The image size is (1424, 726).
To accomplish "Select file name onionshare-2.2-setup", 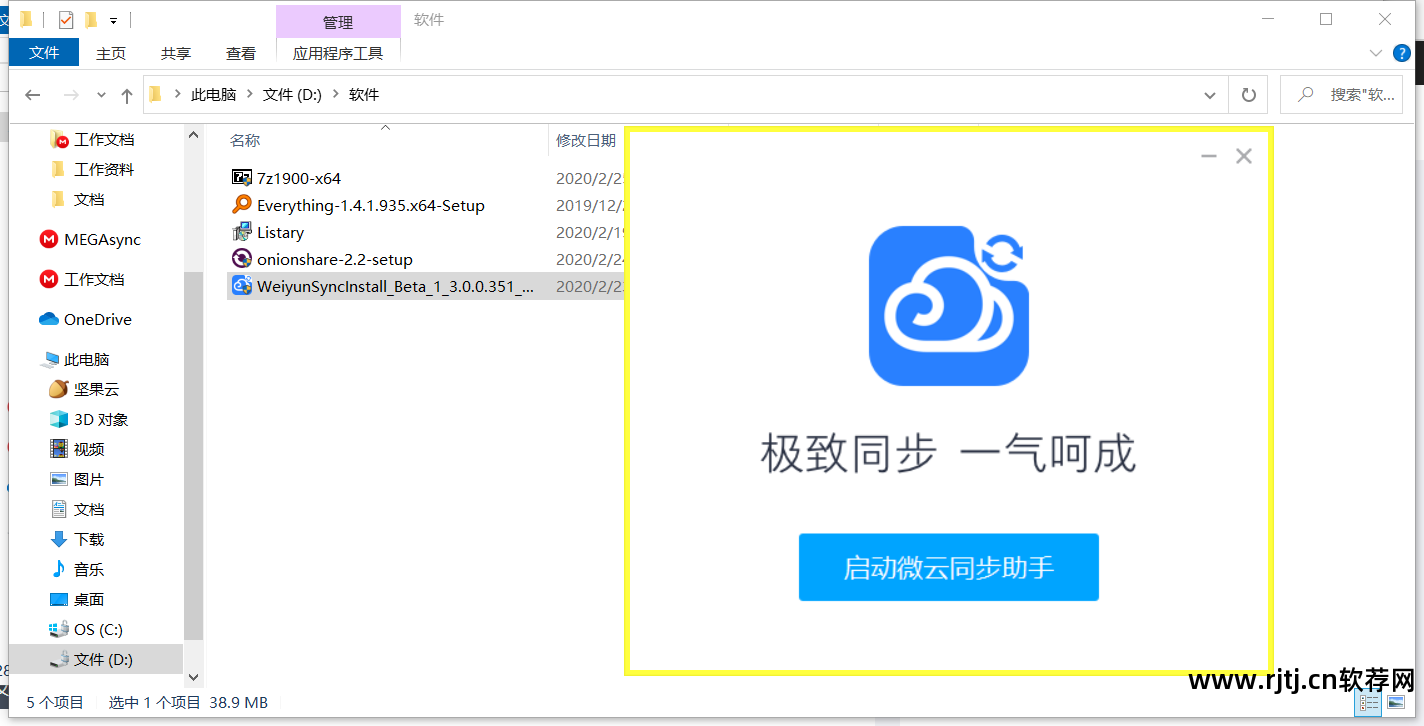I will tap(335, 259).
